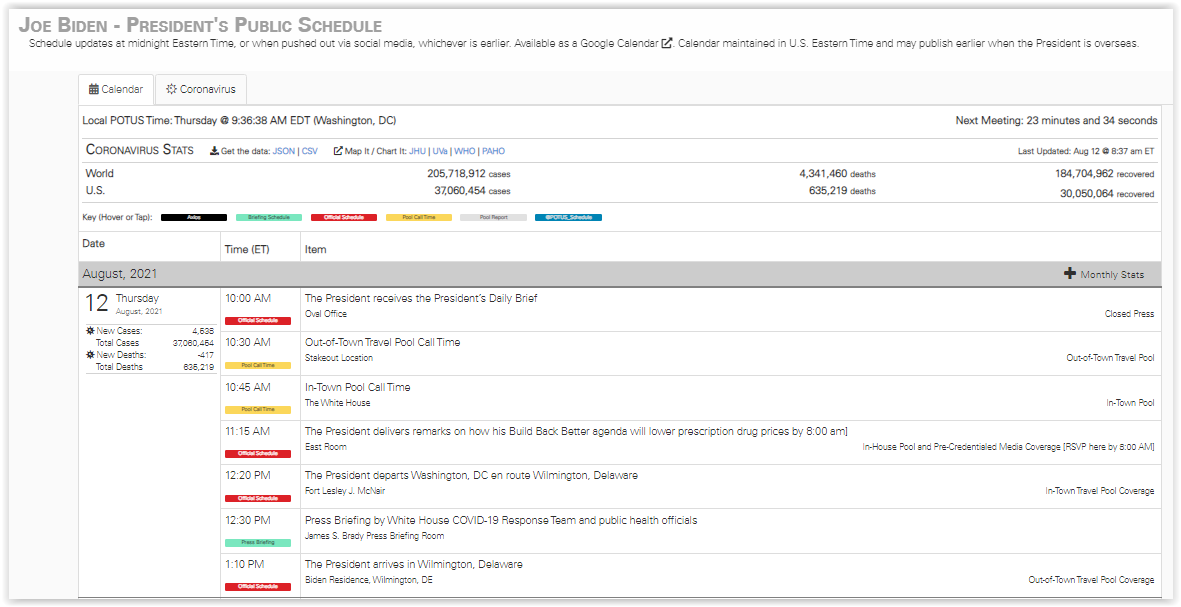The image size is (1181, 607).
Task: Click the Official Schedule badge under 10:00 AM
Action: click(258, 321)
